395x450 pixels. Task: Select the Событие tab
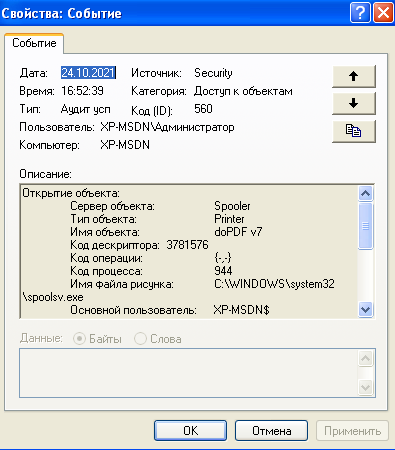34,43
